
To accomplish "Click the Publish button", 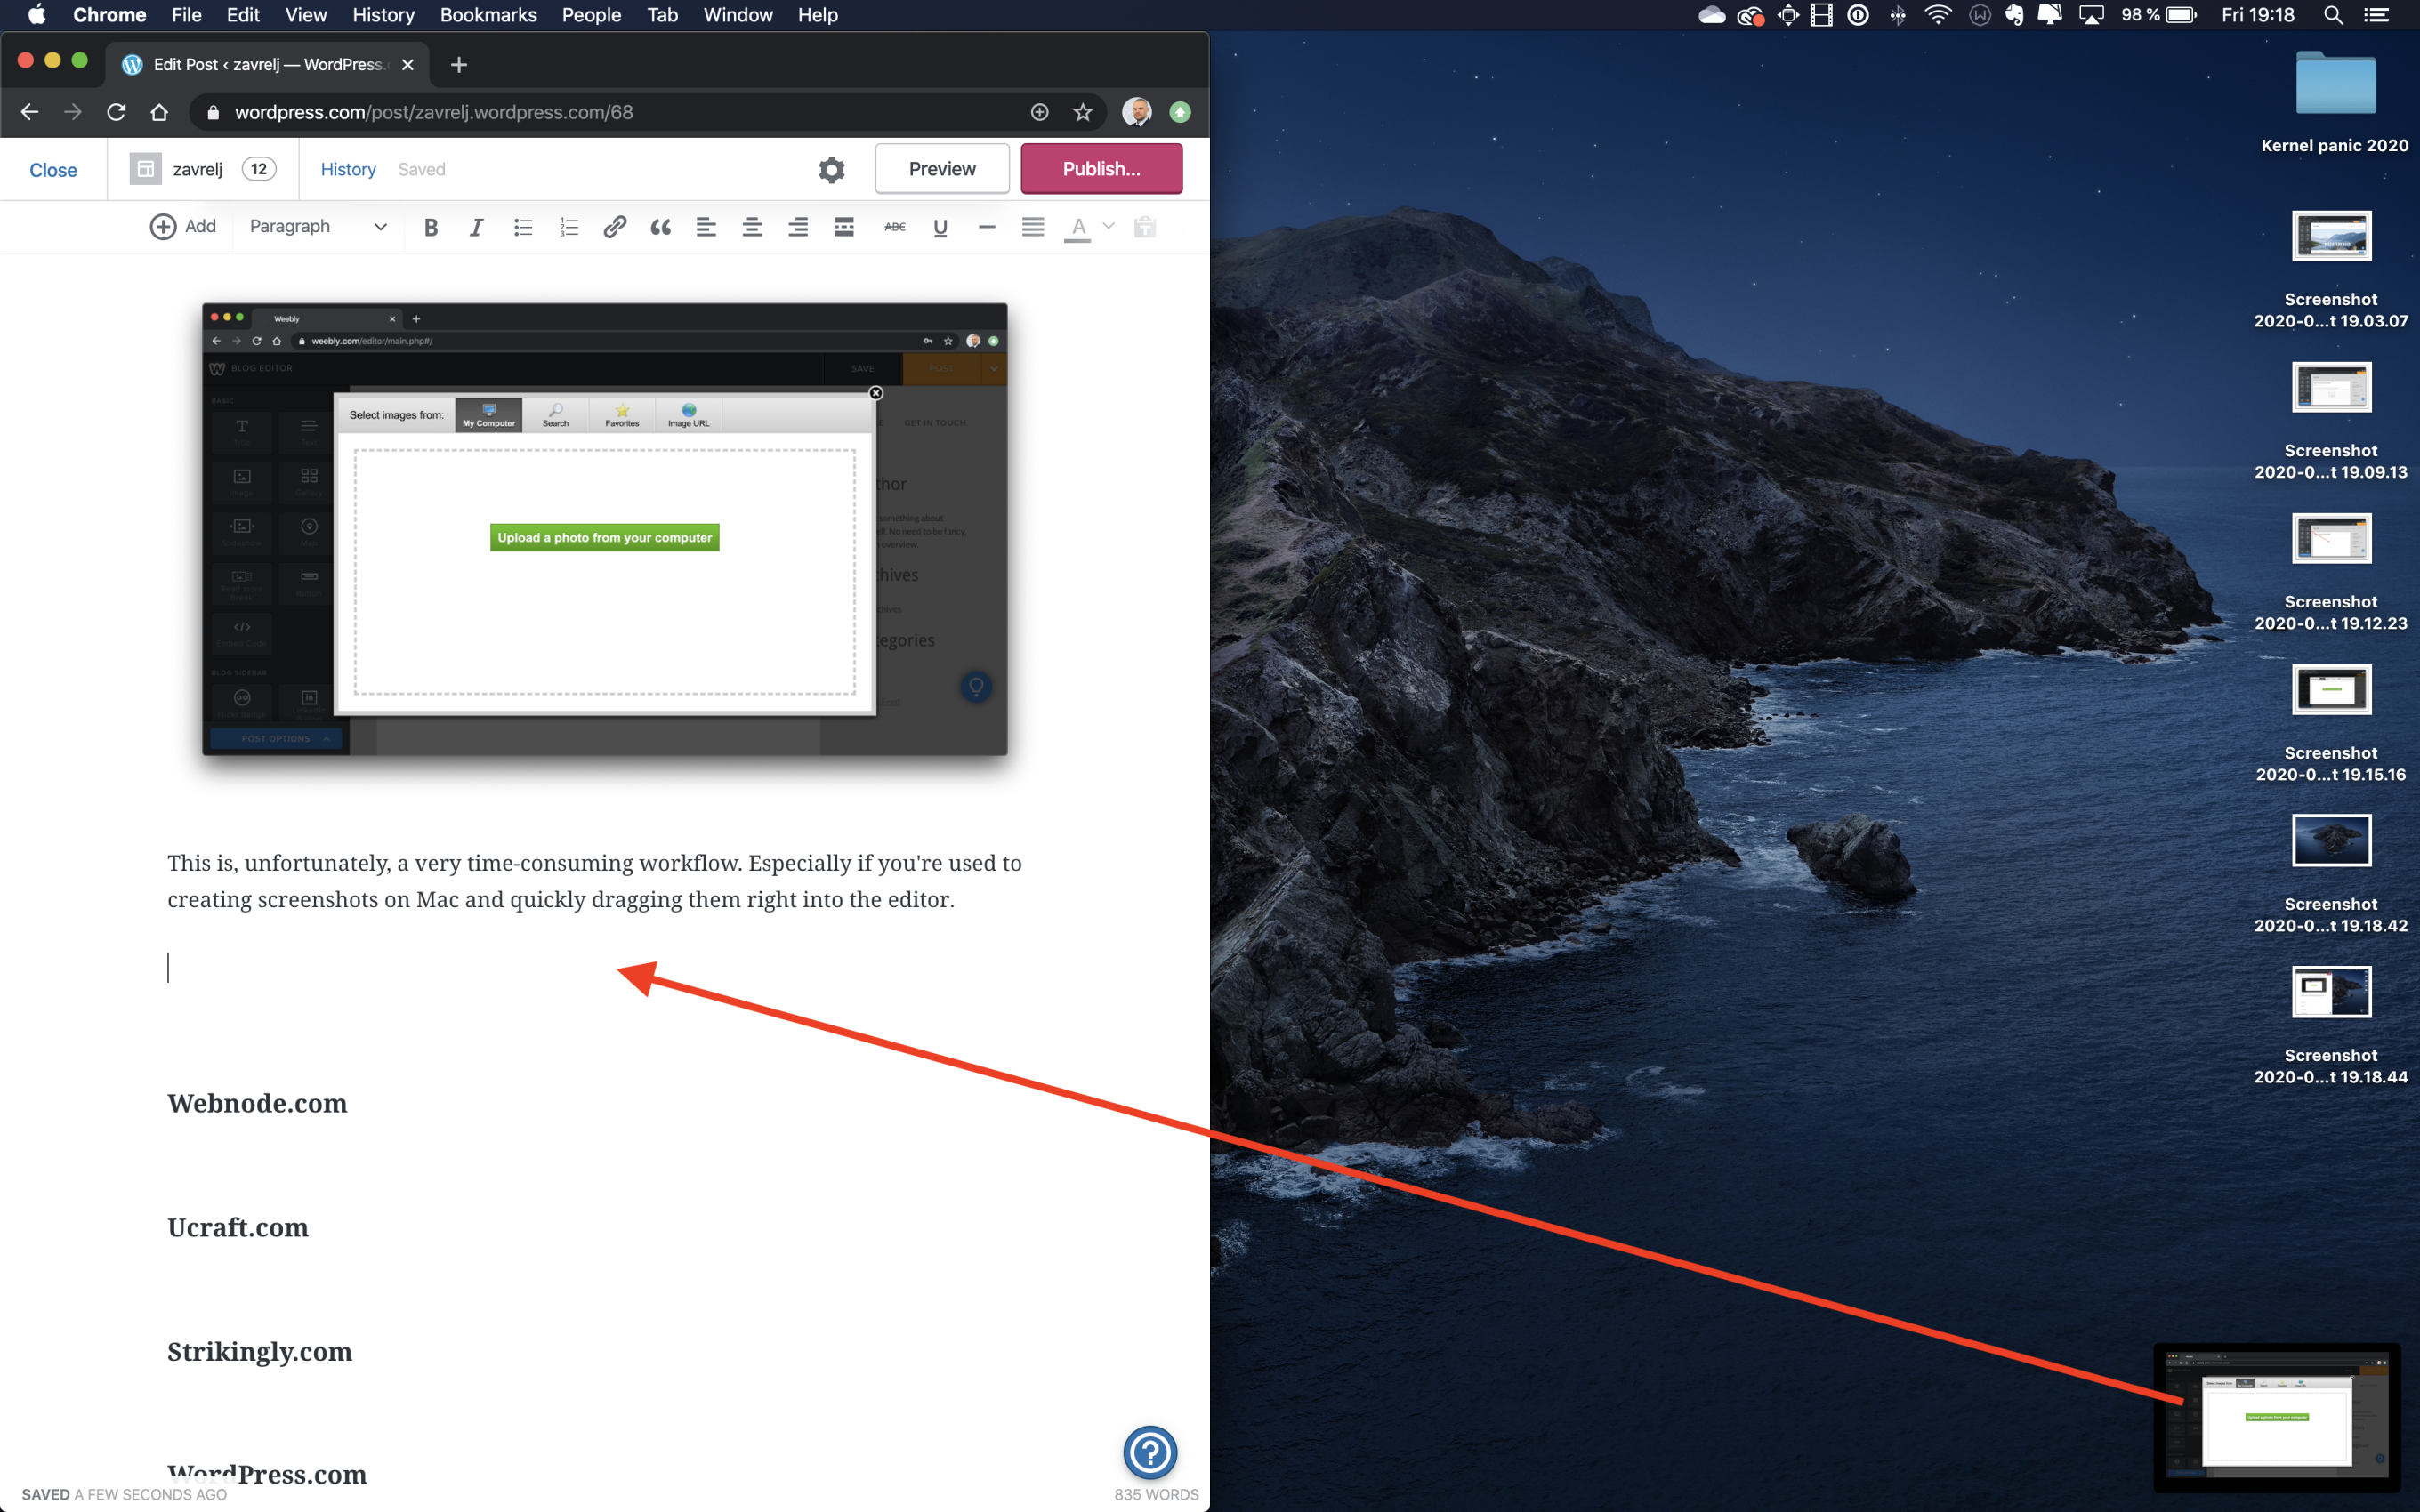I will [1101, 169].
